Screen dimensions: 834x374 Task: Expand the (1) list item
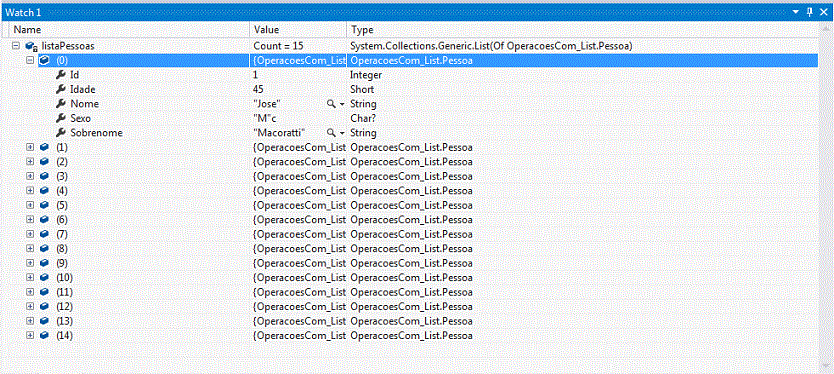click(30, 147)
